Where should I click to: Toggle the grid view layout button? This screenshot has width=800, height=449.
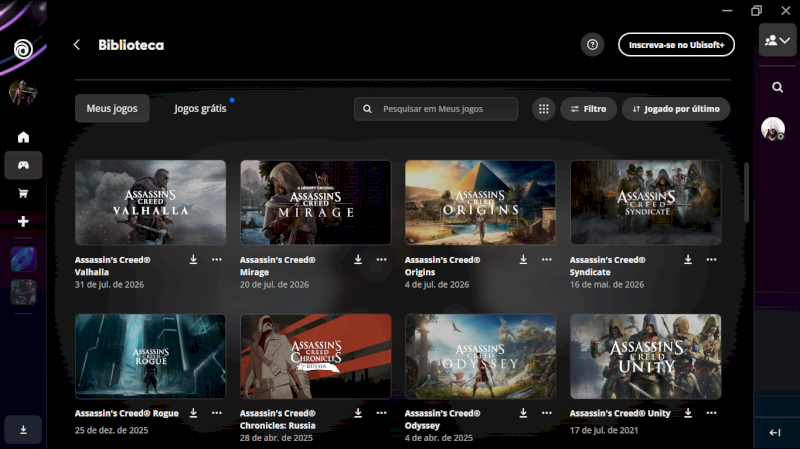[x=544, y=109]
